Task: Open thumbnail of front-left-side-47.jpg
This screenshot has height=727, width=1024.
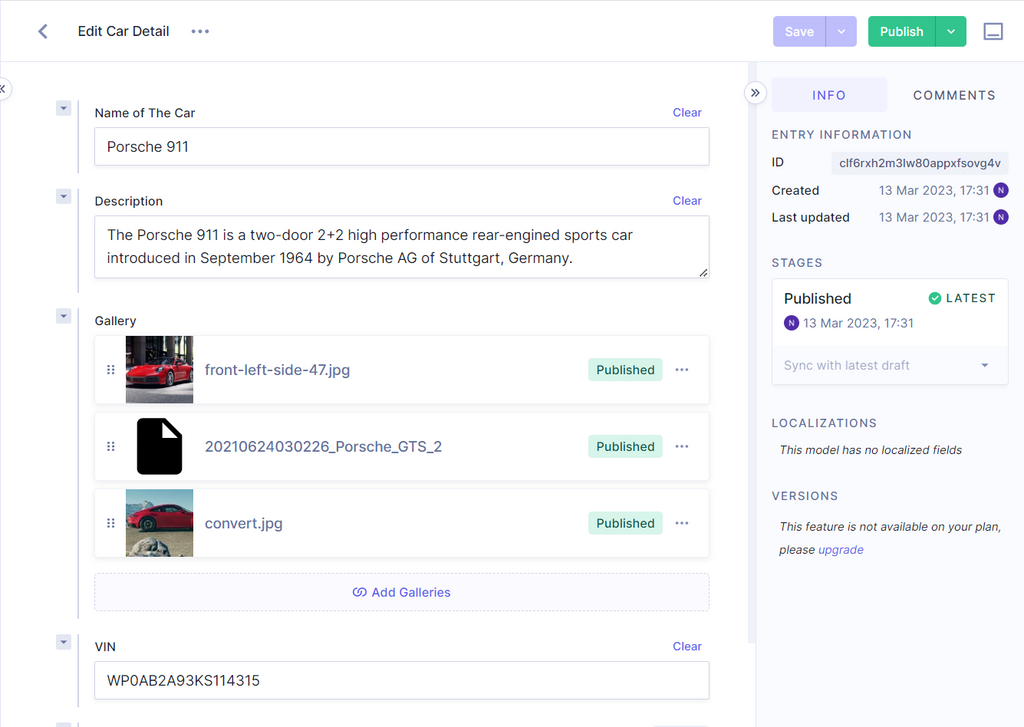Action: [159, 370]
